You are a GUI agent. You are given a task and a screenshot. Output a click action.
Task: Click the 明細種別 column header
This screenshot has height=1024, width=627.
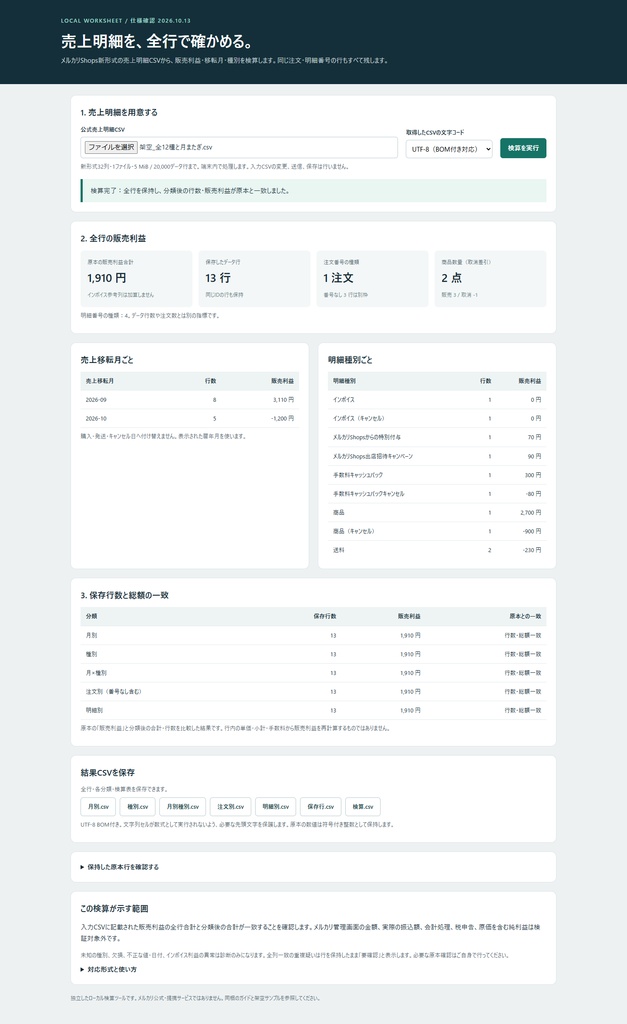click(x=344, y=381)
